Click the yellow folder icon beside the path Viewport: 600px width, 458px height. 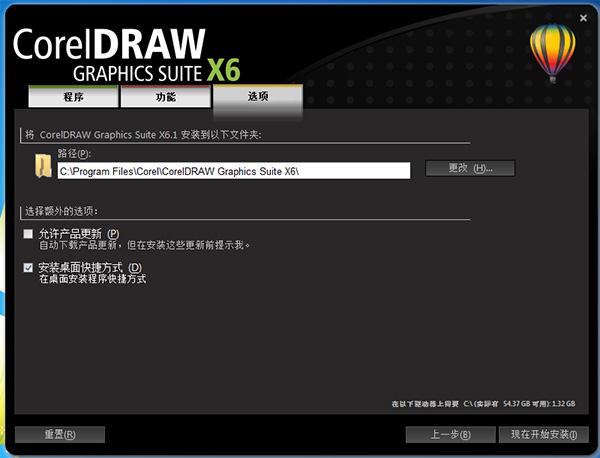click(x=43, y=166)
